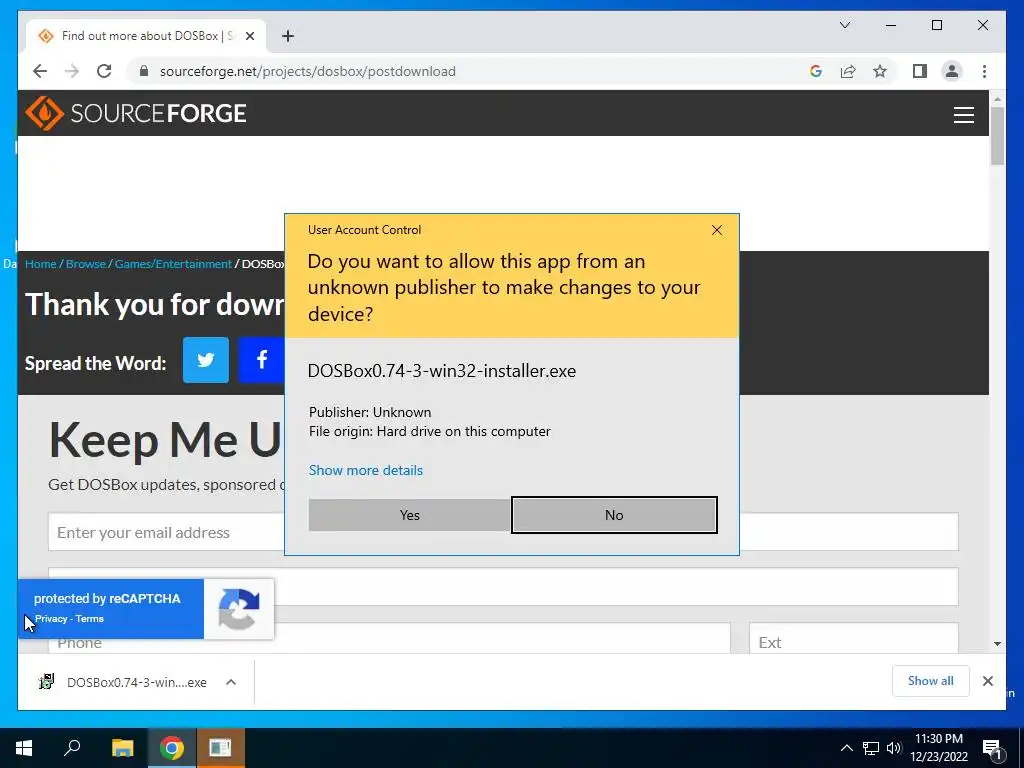Screen dimensions: 1024x768
Task: Open reCAPTCHA Privacy link
Action: click(51, 619)
